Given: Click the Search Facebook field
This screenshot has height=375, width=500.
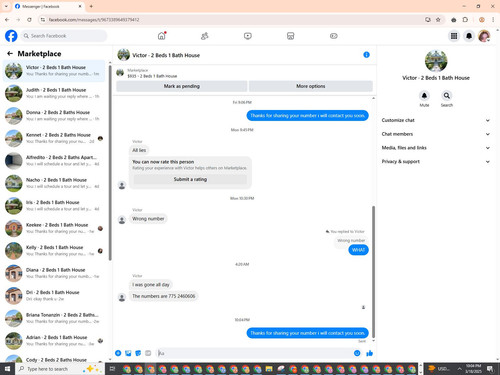Looking at the screenshot, I should [x=64, y=36].
